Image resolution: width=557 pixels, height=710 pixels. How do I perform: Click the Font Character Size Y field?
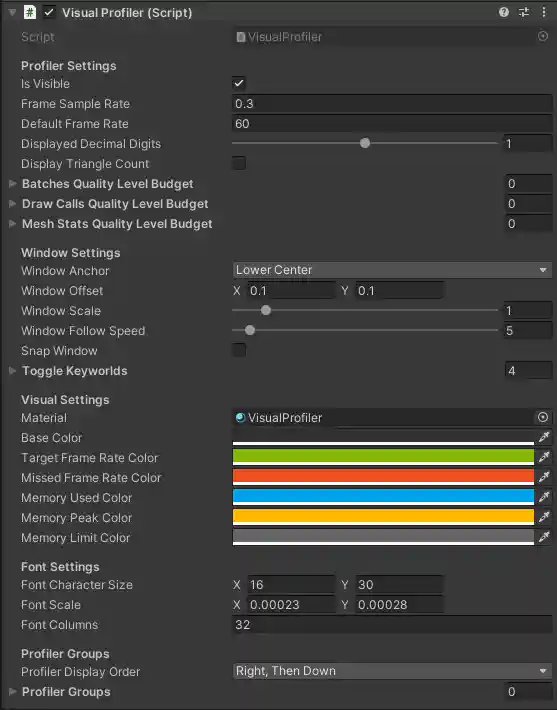coord(399,585)
